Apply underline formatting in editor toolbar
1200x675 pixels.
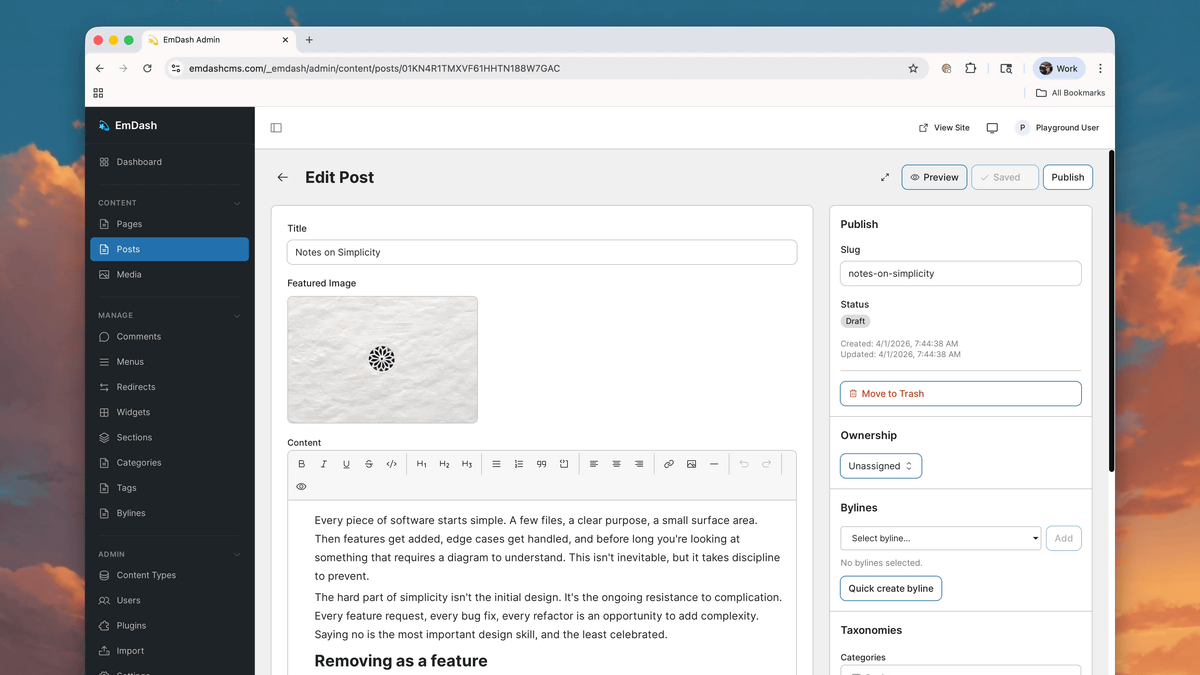click(346, 464)
